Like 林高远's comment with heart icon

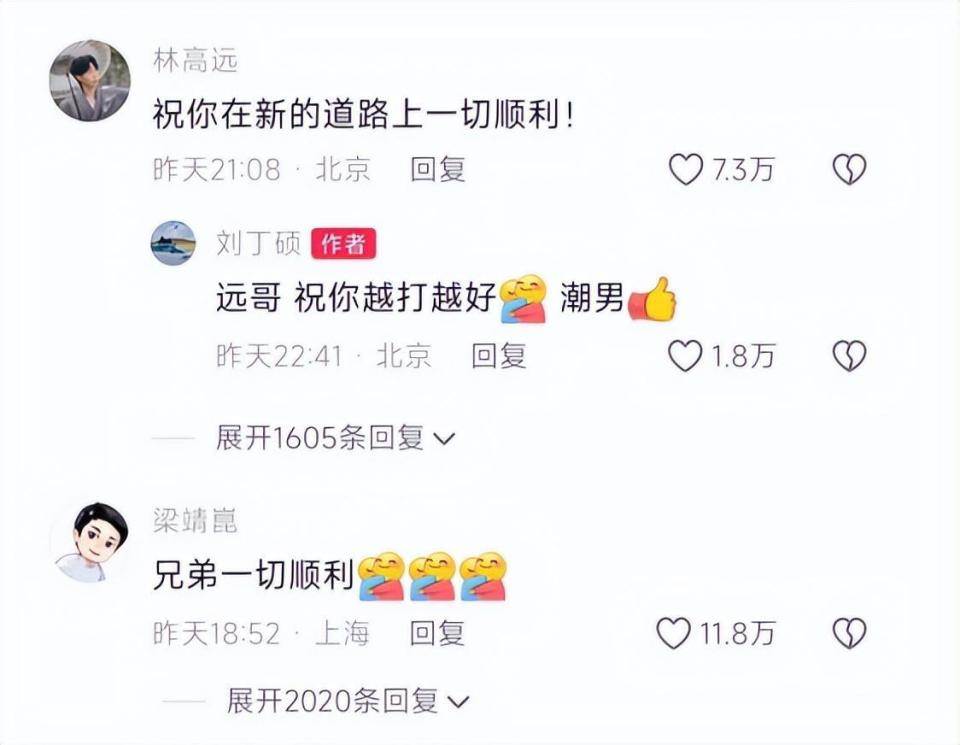pyautogui.click(x=685, y=169)
